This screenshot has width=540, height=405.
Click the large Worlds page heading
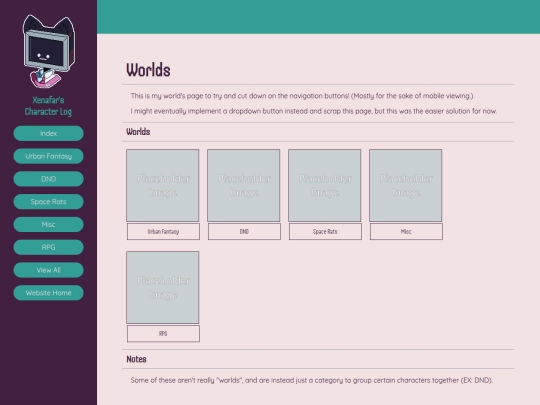tap(148, 70)
